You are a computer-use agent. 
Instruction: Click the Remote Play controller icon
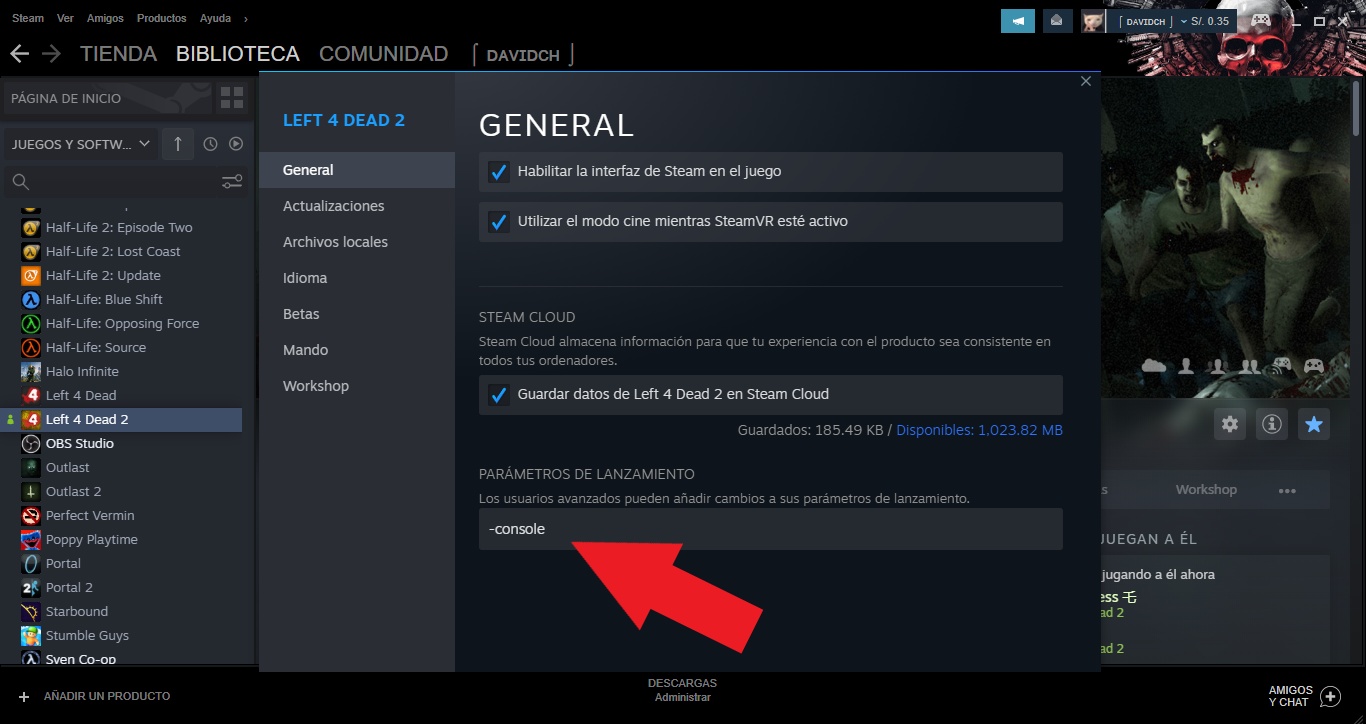pyautogui.click(x=1282, y=366)
